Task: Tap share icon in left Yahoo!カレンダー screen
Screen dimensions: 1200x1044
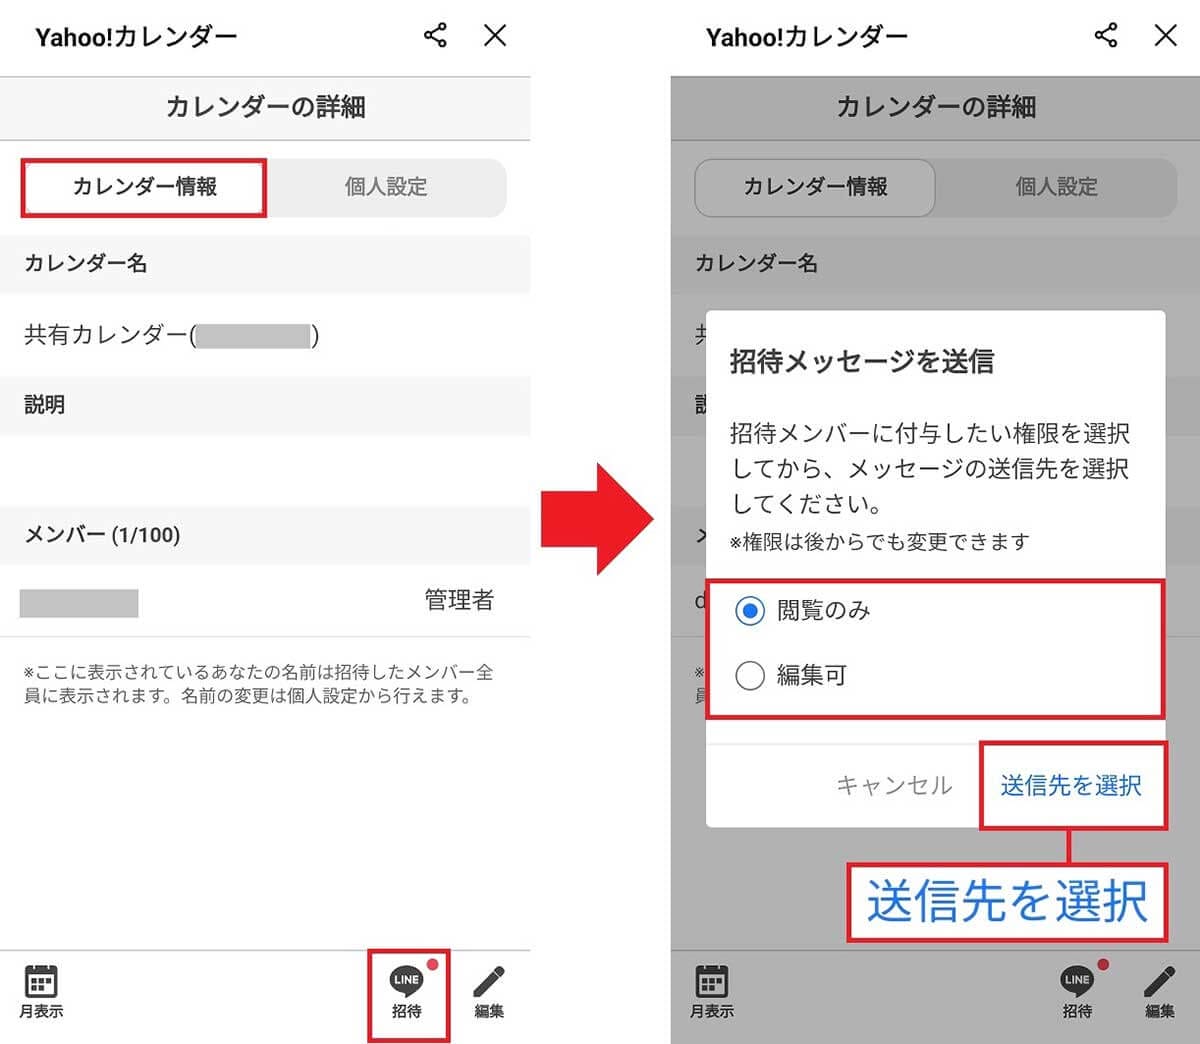Action: (435, 36)
